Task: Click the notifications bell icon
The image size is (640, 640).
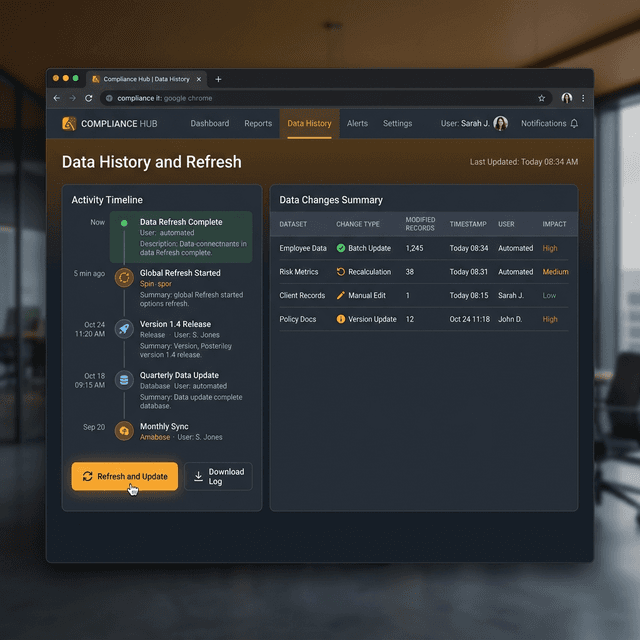Action: 574,124
